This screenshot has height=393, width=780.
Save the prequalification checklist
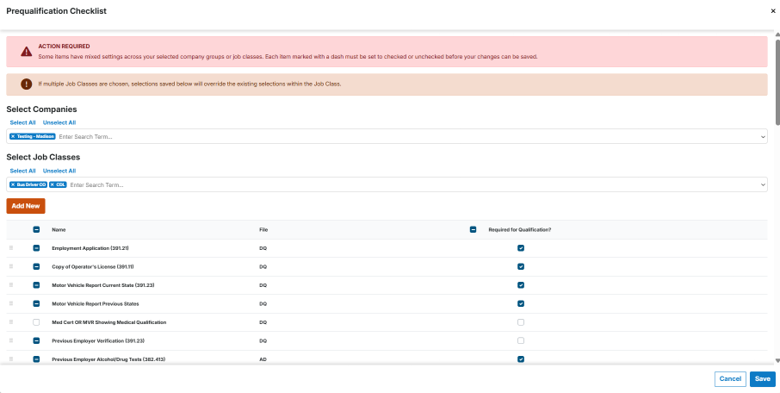click(x=763, y=379)
